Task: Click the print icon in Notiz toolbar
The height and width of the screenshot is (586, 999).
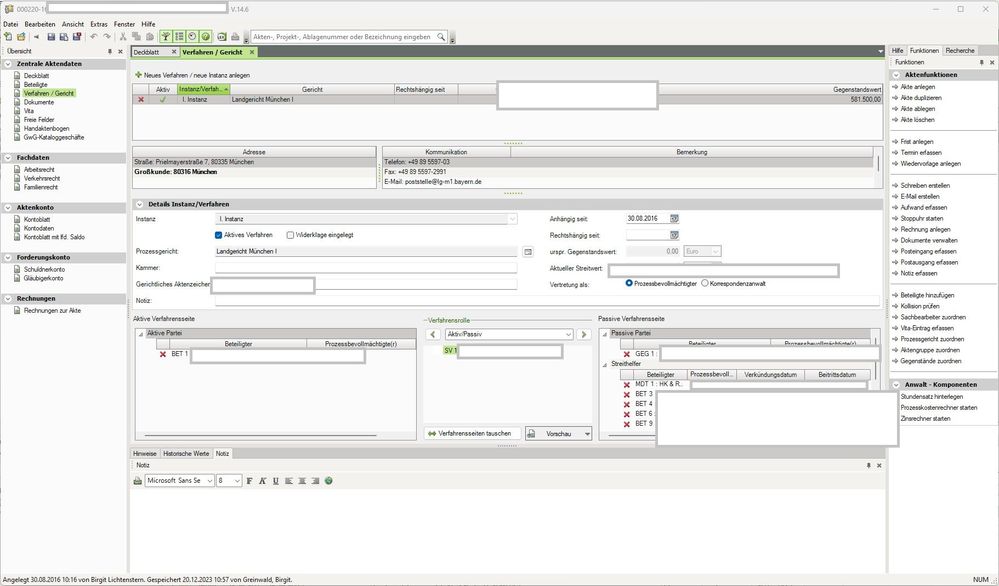Action: point(138,481)
